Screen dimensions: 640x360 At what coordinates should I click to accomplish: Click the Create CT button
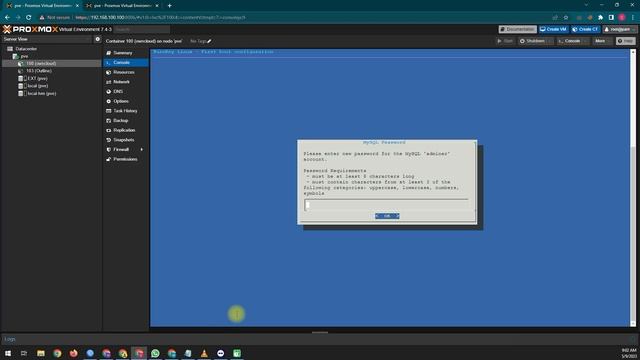(x=585, y=29)
